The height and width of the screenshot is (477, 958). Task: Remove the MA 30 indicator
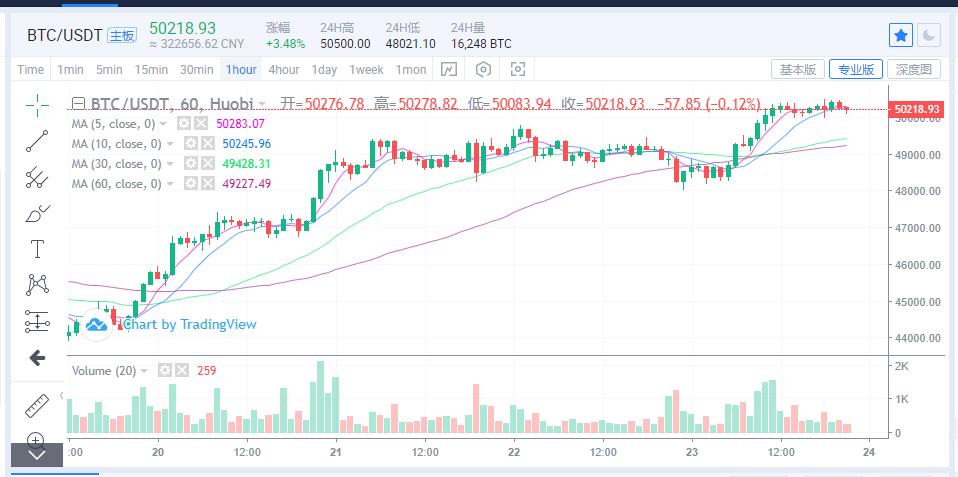208,164
